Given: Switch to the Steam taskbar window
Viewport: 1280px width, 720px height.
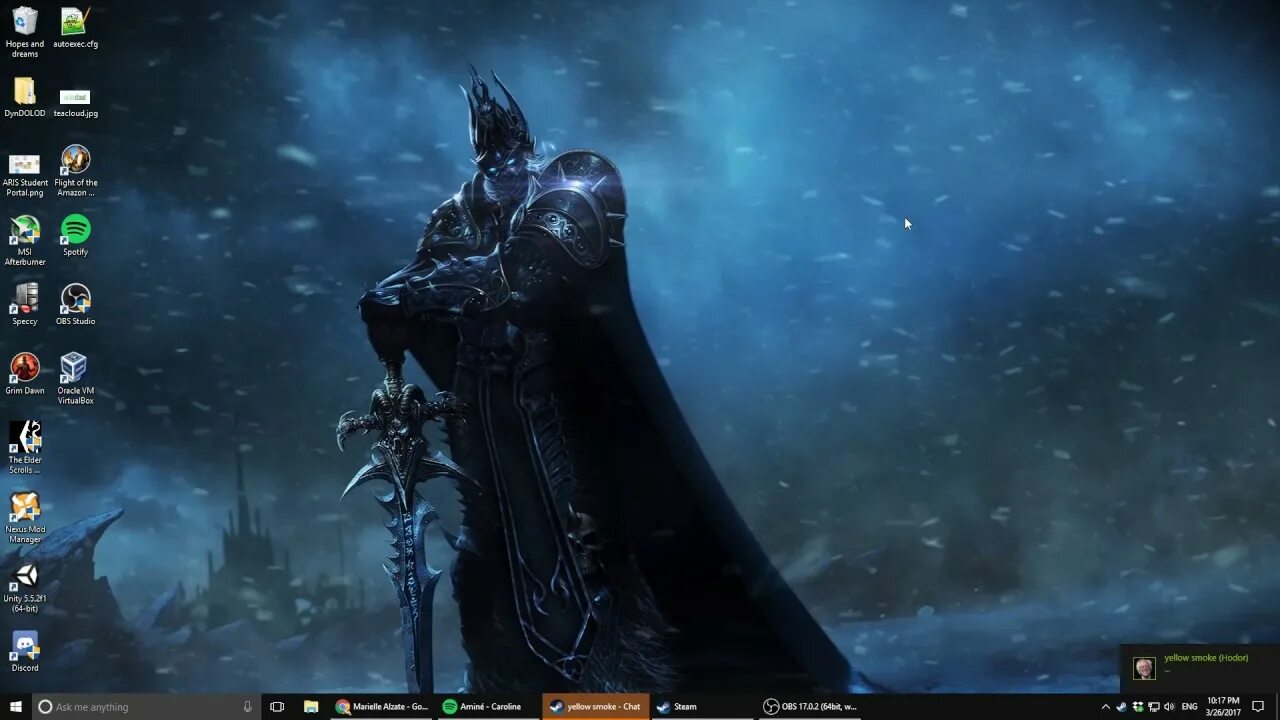Looking at the screenshot, I should click(702, 707).
